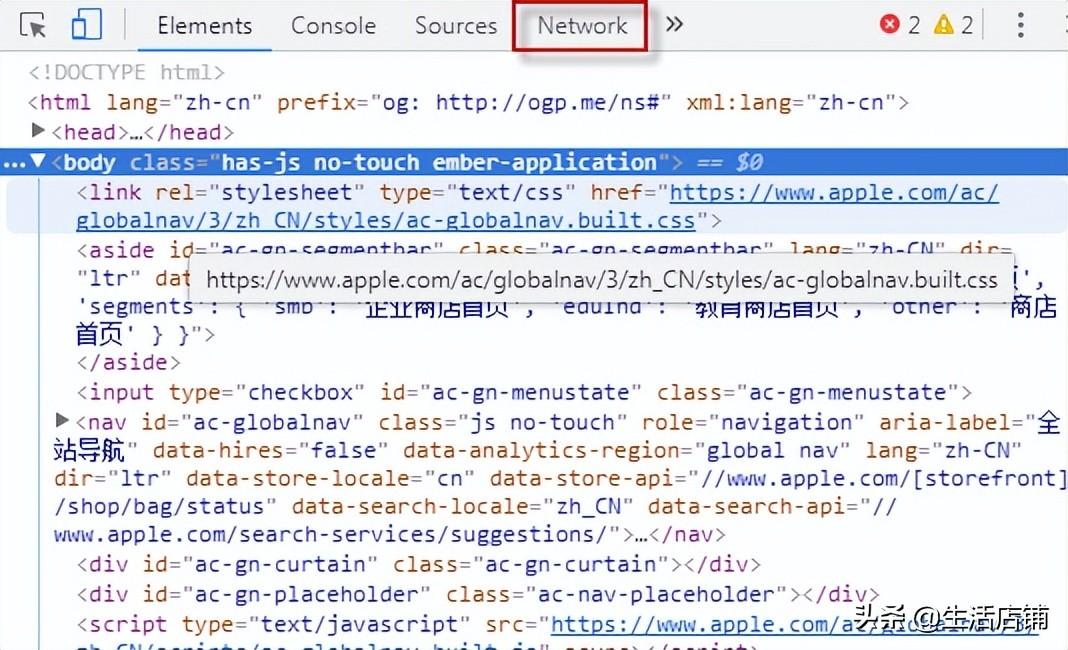
Task: Select the div ac-gn-placeholder row
Action: pos(477,595)
